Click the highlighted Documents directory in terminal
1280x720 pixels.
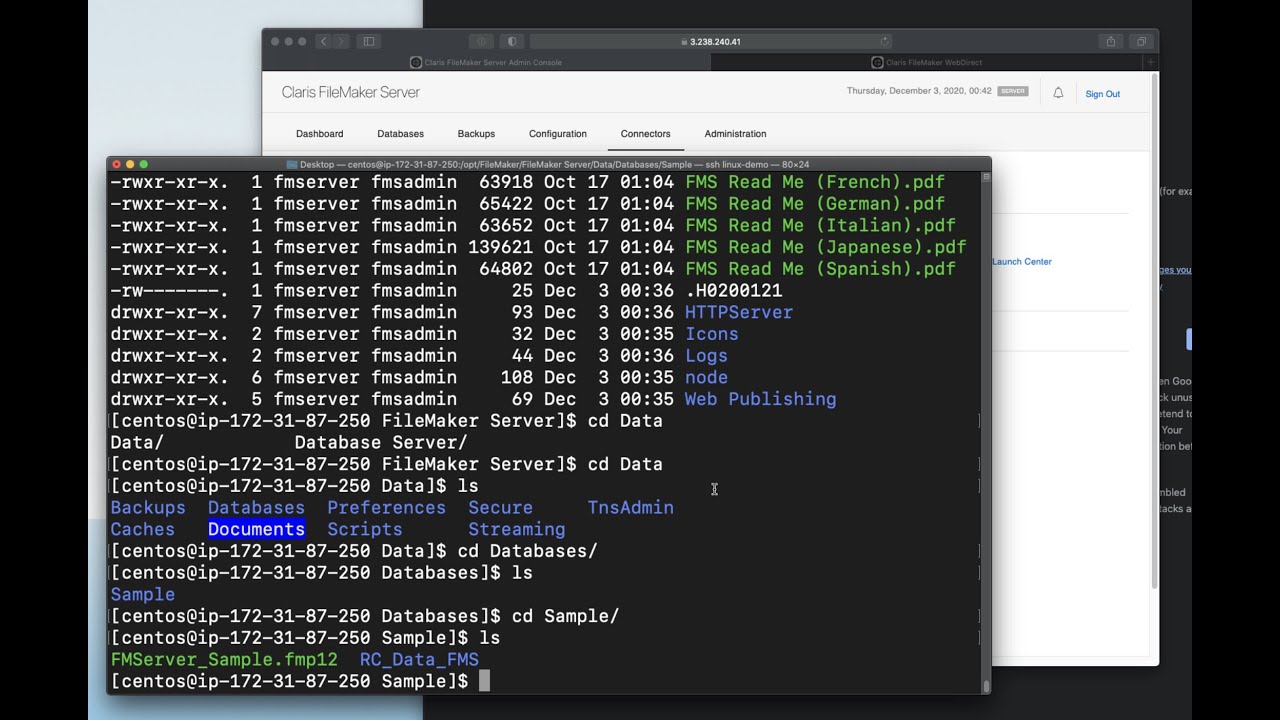(256, 530)
